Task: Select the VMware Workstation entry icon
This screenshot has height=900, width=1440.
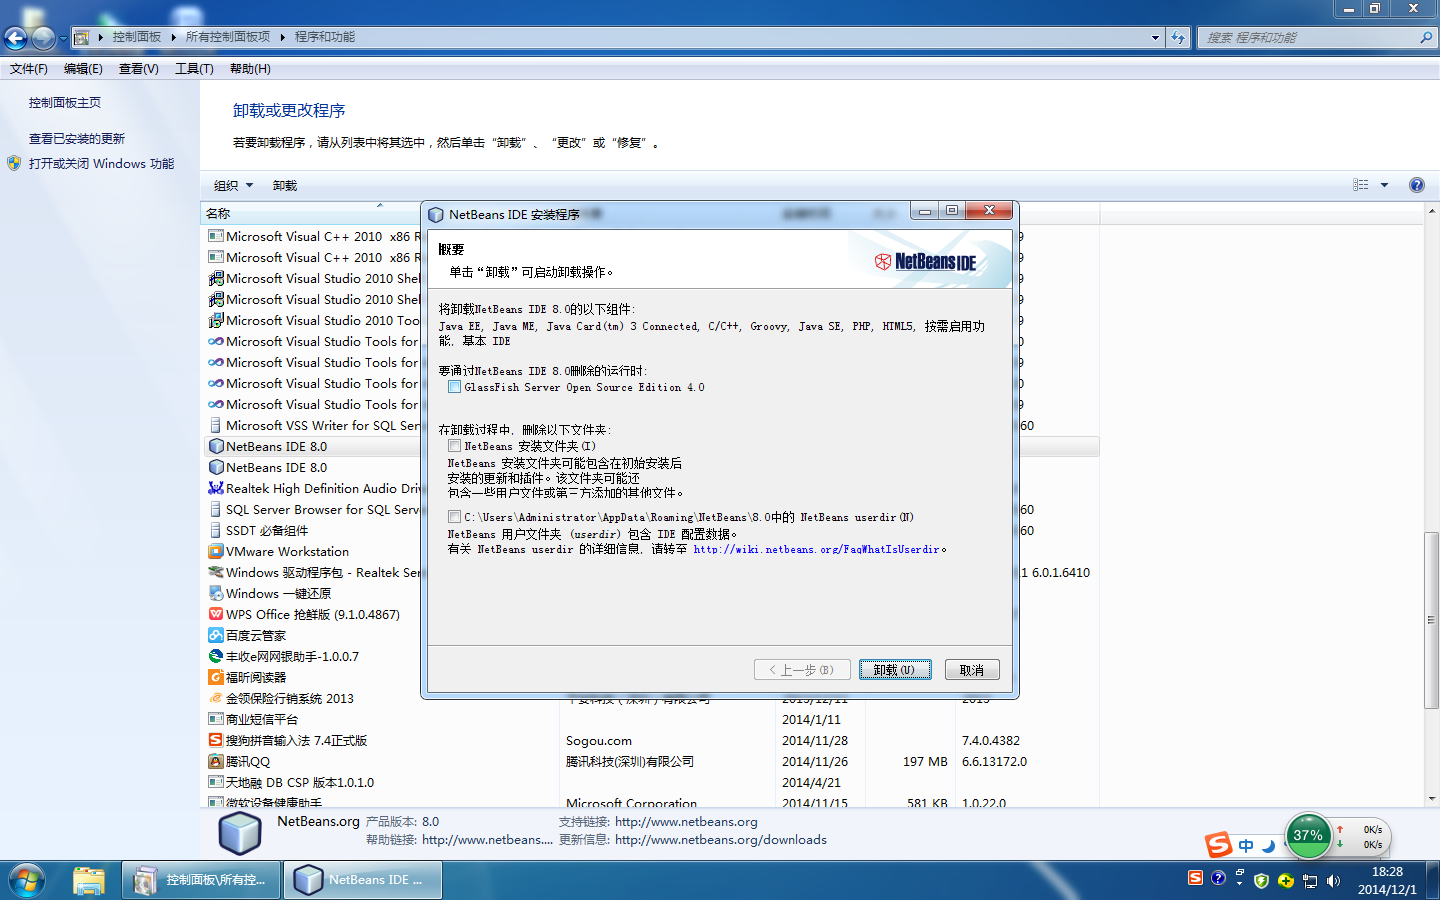Action: click(x=215, y=552)
